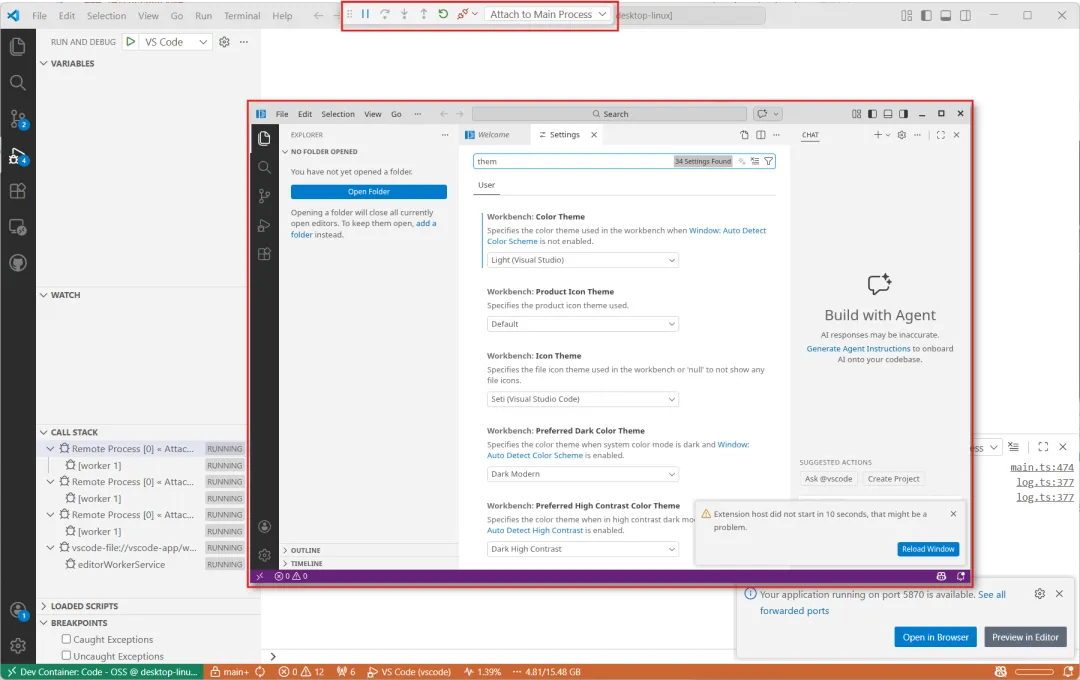Open Extensions in inner activity bar
The height and width of the screenshot is (680, 1080).
point(264,254)
